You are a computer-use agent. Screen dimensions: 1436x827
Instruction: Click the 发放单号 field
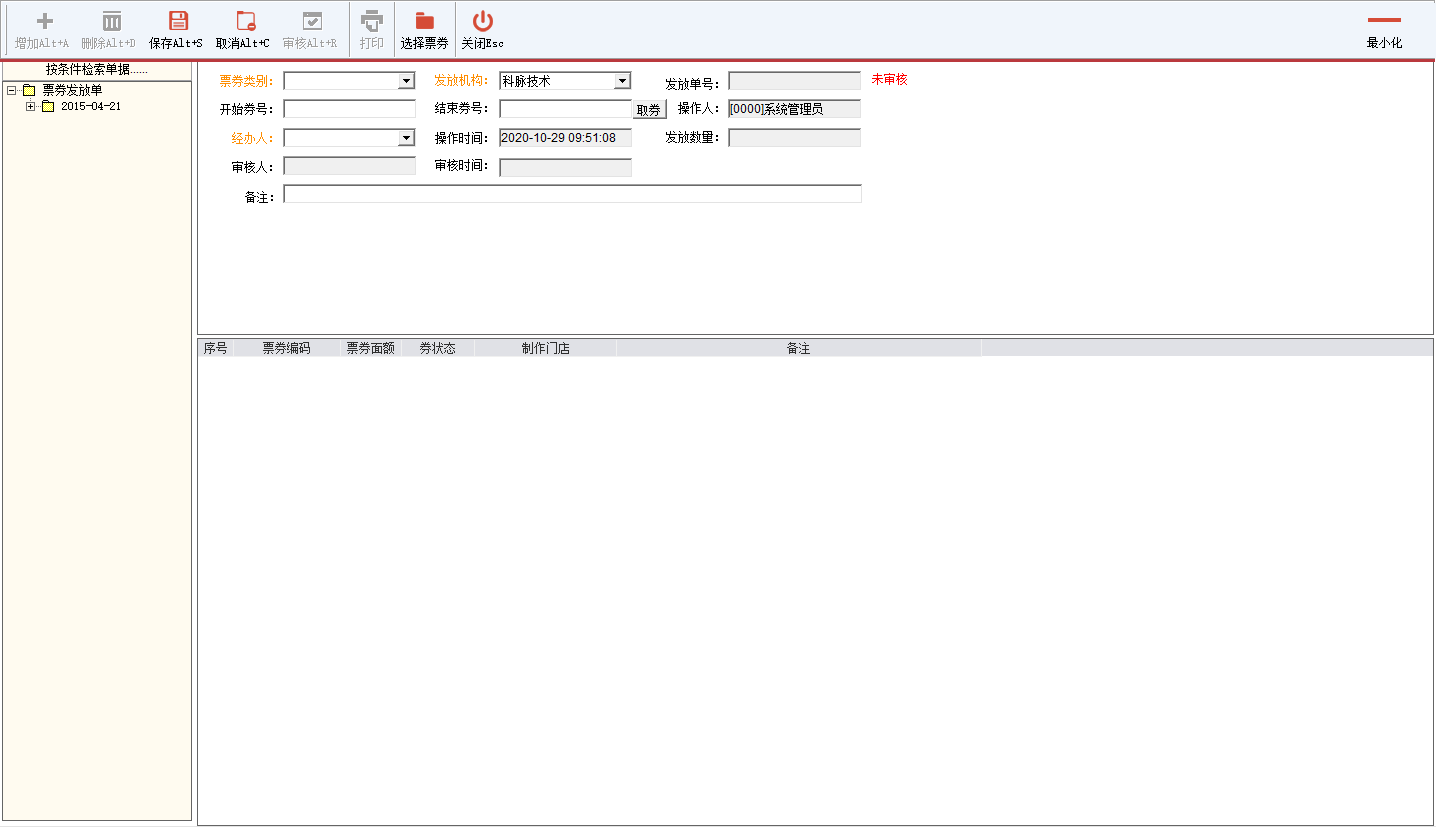click(x=795, y=81)
